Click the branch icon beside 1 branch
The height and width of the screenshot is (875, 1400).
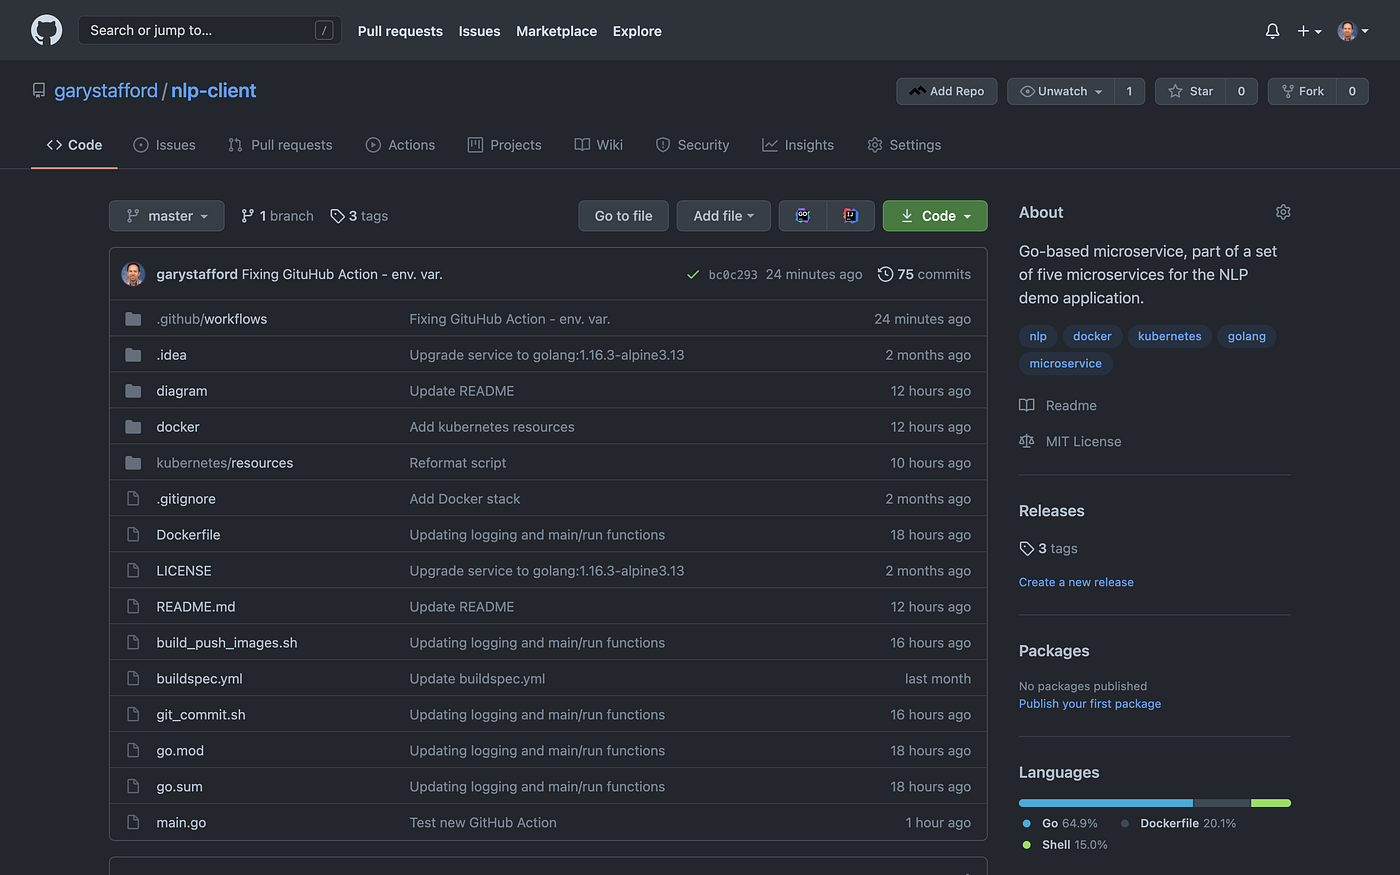pos(248,216)
